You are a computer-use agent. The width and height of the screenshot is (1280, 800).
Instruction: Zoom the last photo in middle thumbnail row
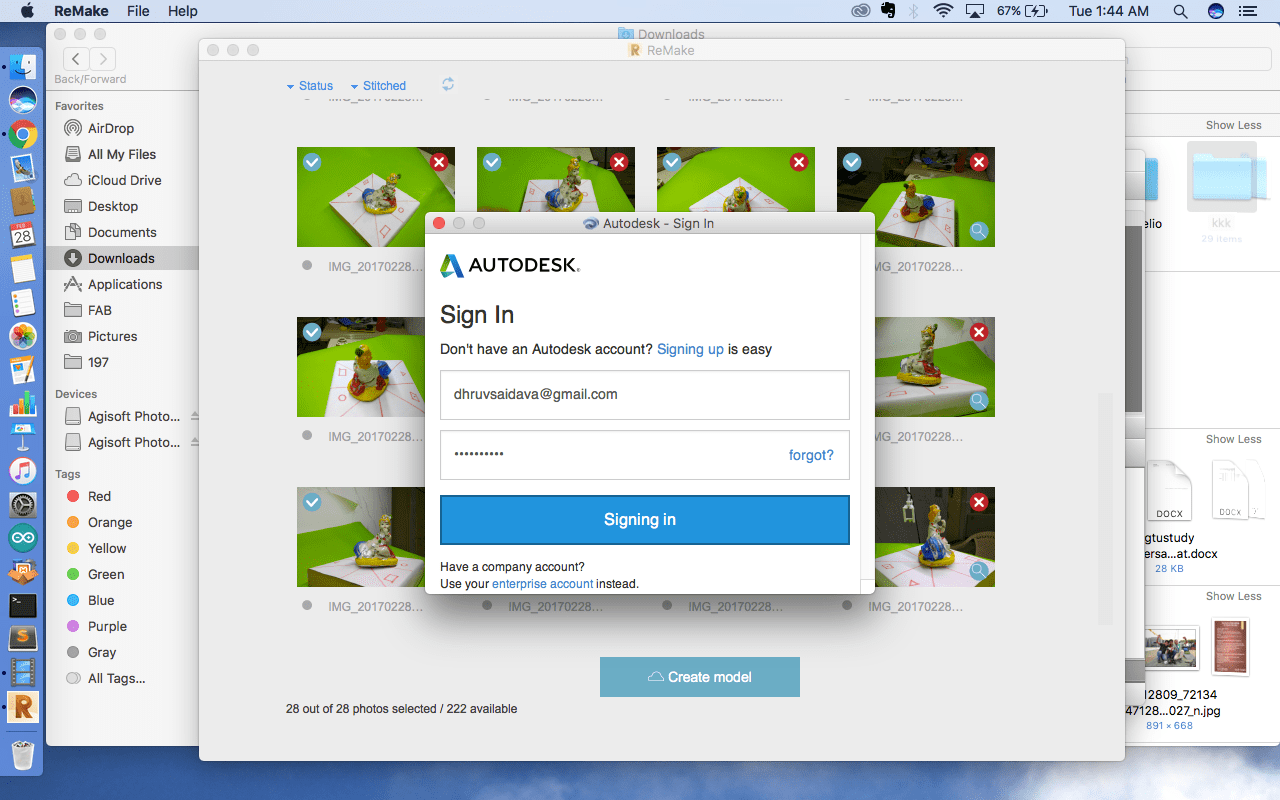tap(979, 402)
